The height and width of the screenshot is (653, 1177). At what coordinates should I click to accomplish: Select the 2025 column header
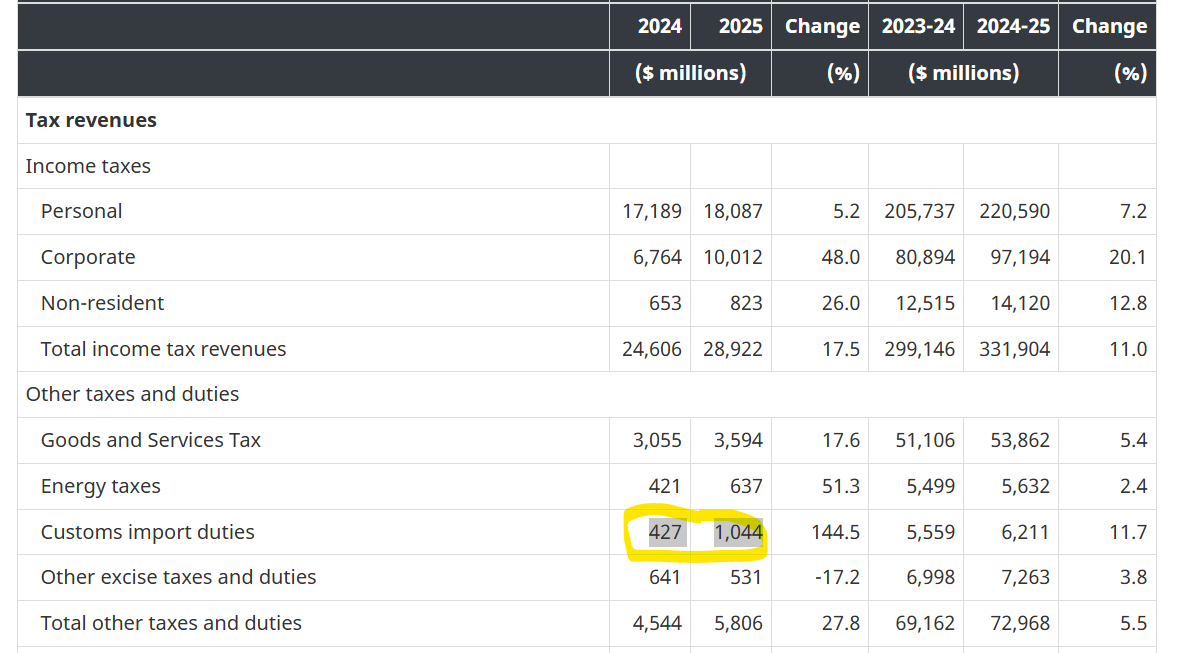click(x=740, y=26)
